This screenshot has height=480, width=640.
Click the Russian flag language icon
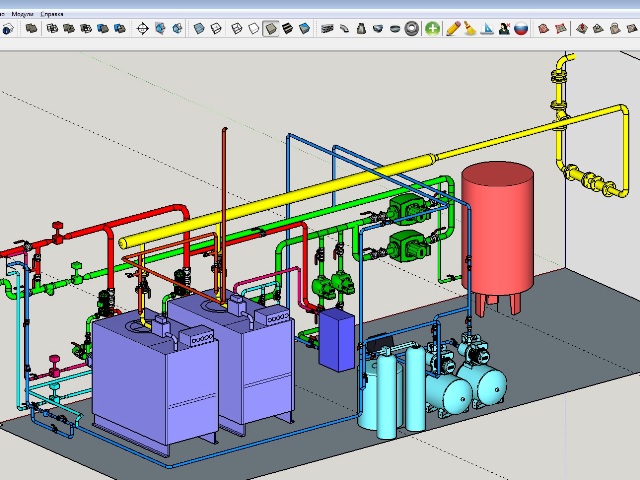(x=520, y=29)
